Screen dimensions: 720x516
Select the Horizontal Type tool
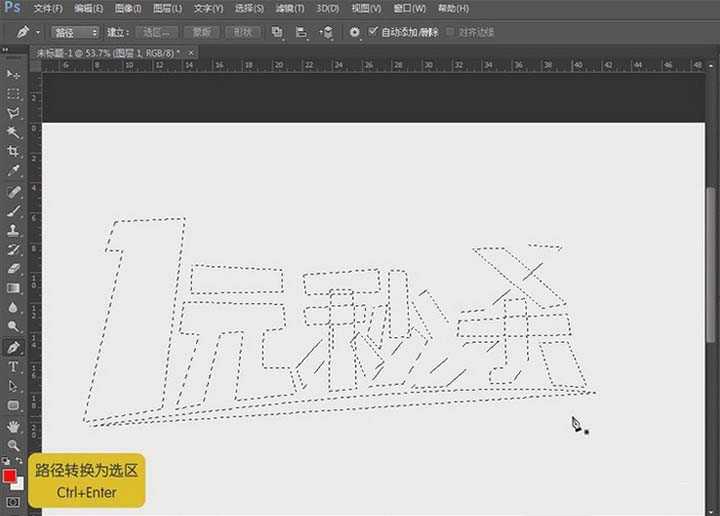click(13, 367)
